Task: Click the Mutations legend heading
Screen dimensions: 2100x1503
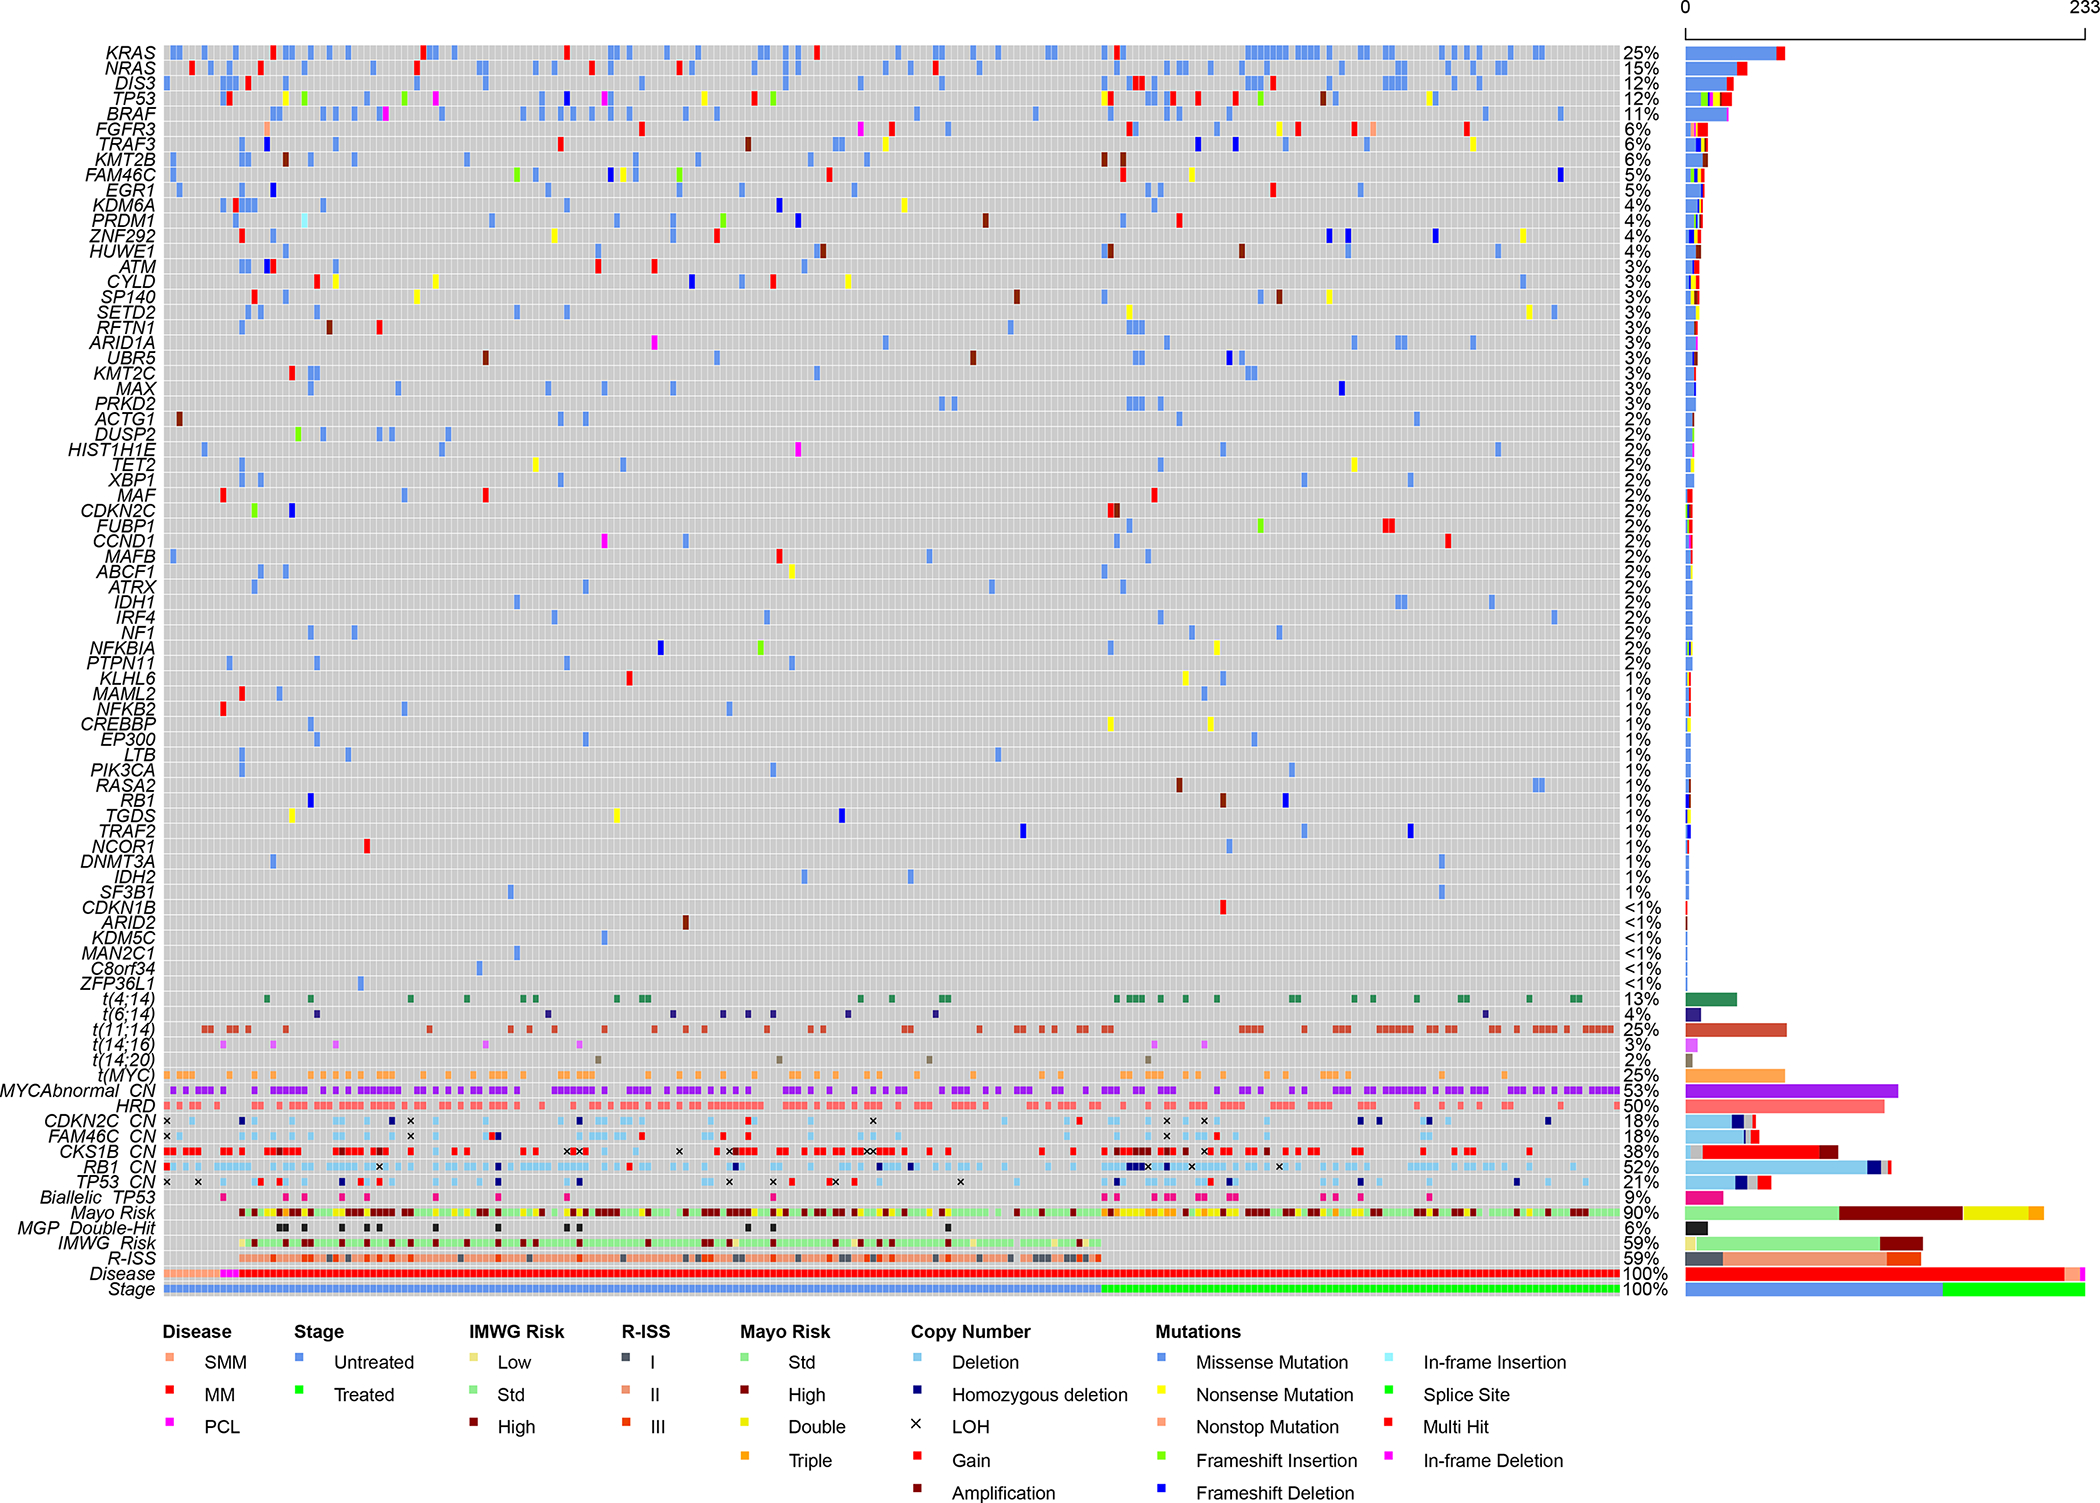Action: pos(1198,1332)
